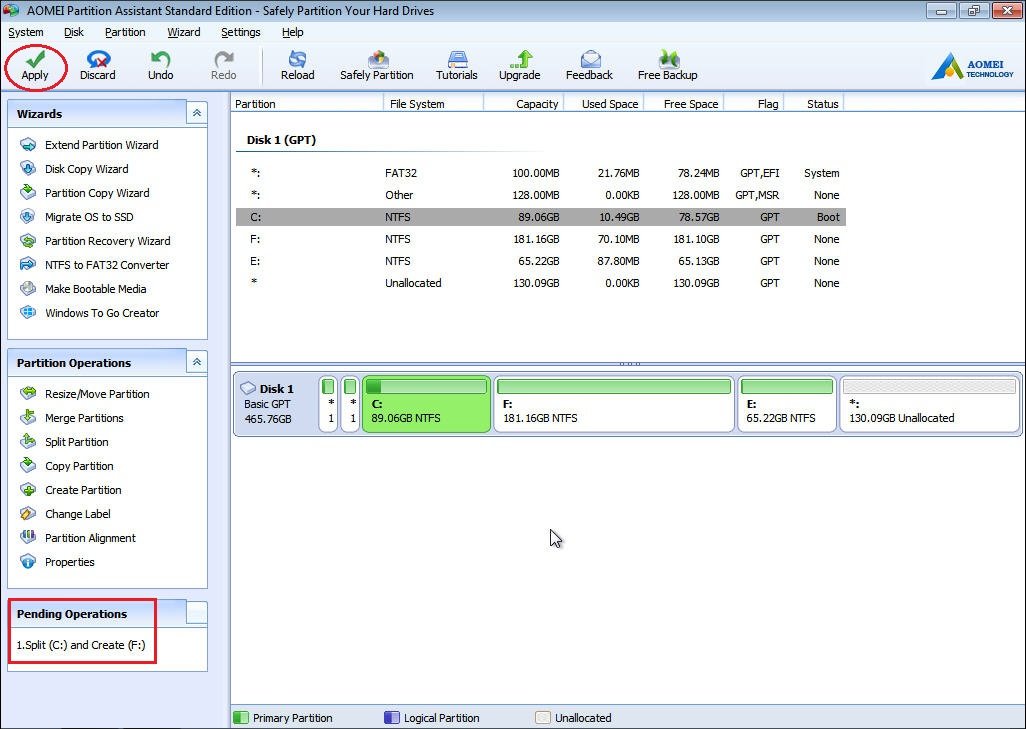Open the Partition menu
Screen dimensions: 1026x729
coord(125,32)
